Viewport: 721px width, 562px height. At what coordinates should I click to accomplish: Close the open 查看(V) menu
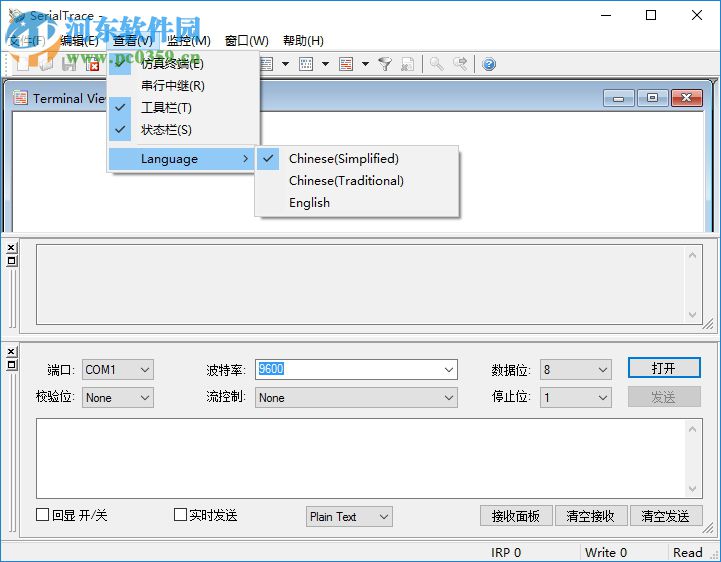133,40
